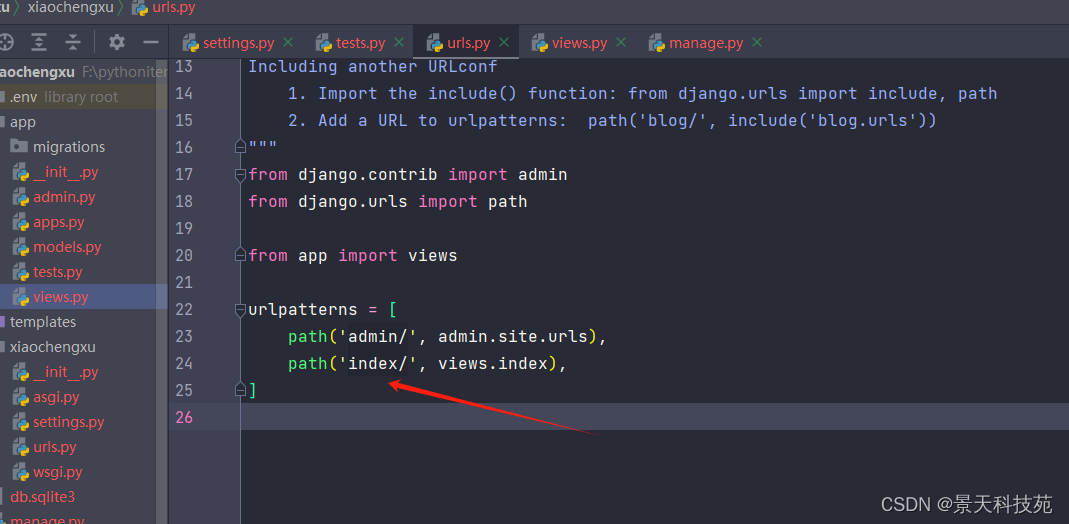Click the Expand All icon in project toolbar
This screenshot has width=1069, height=524.
pos(40,42)
